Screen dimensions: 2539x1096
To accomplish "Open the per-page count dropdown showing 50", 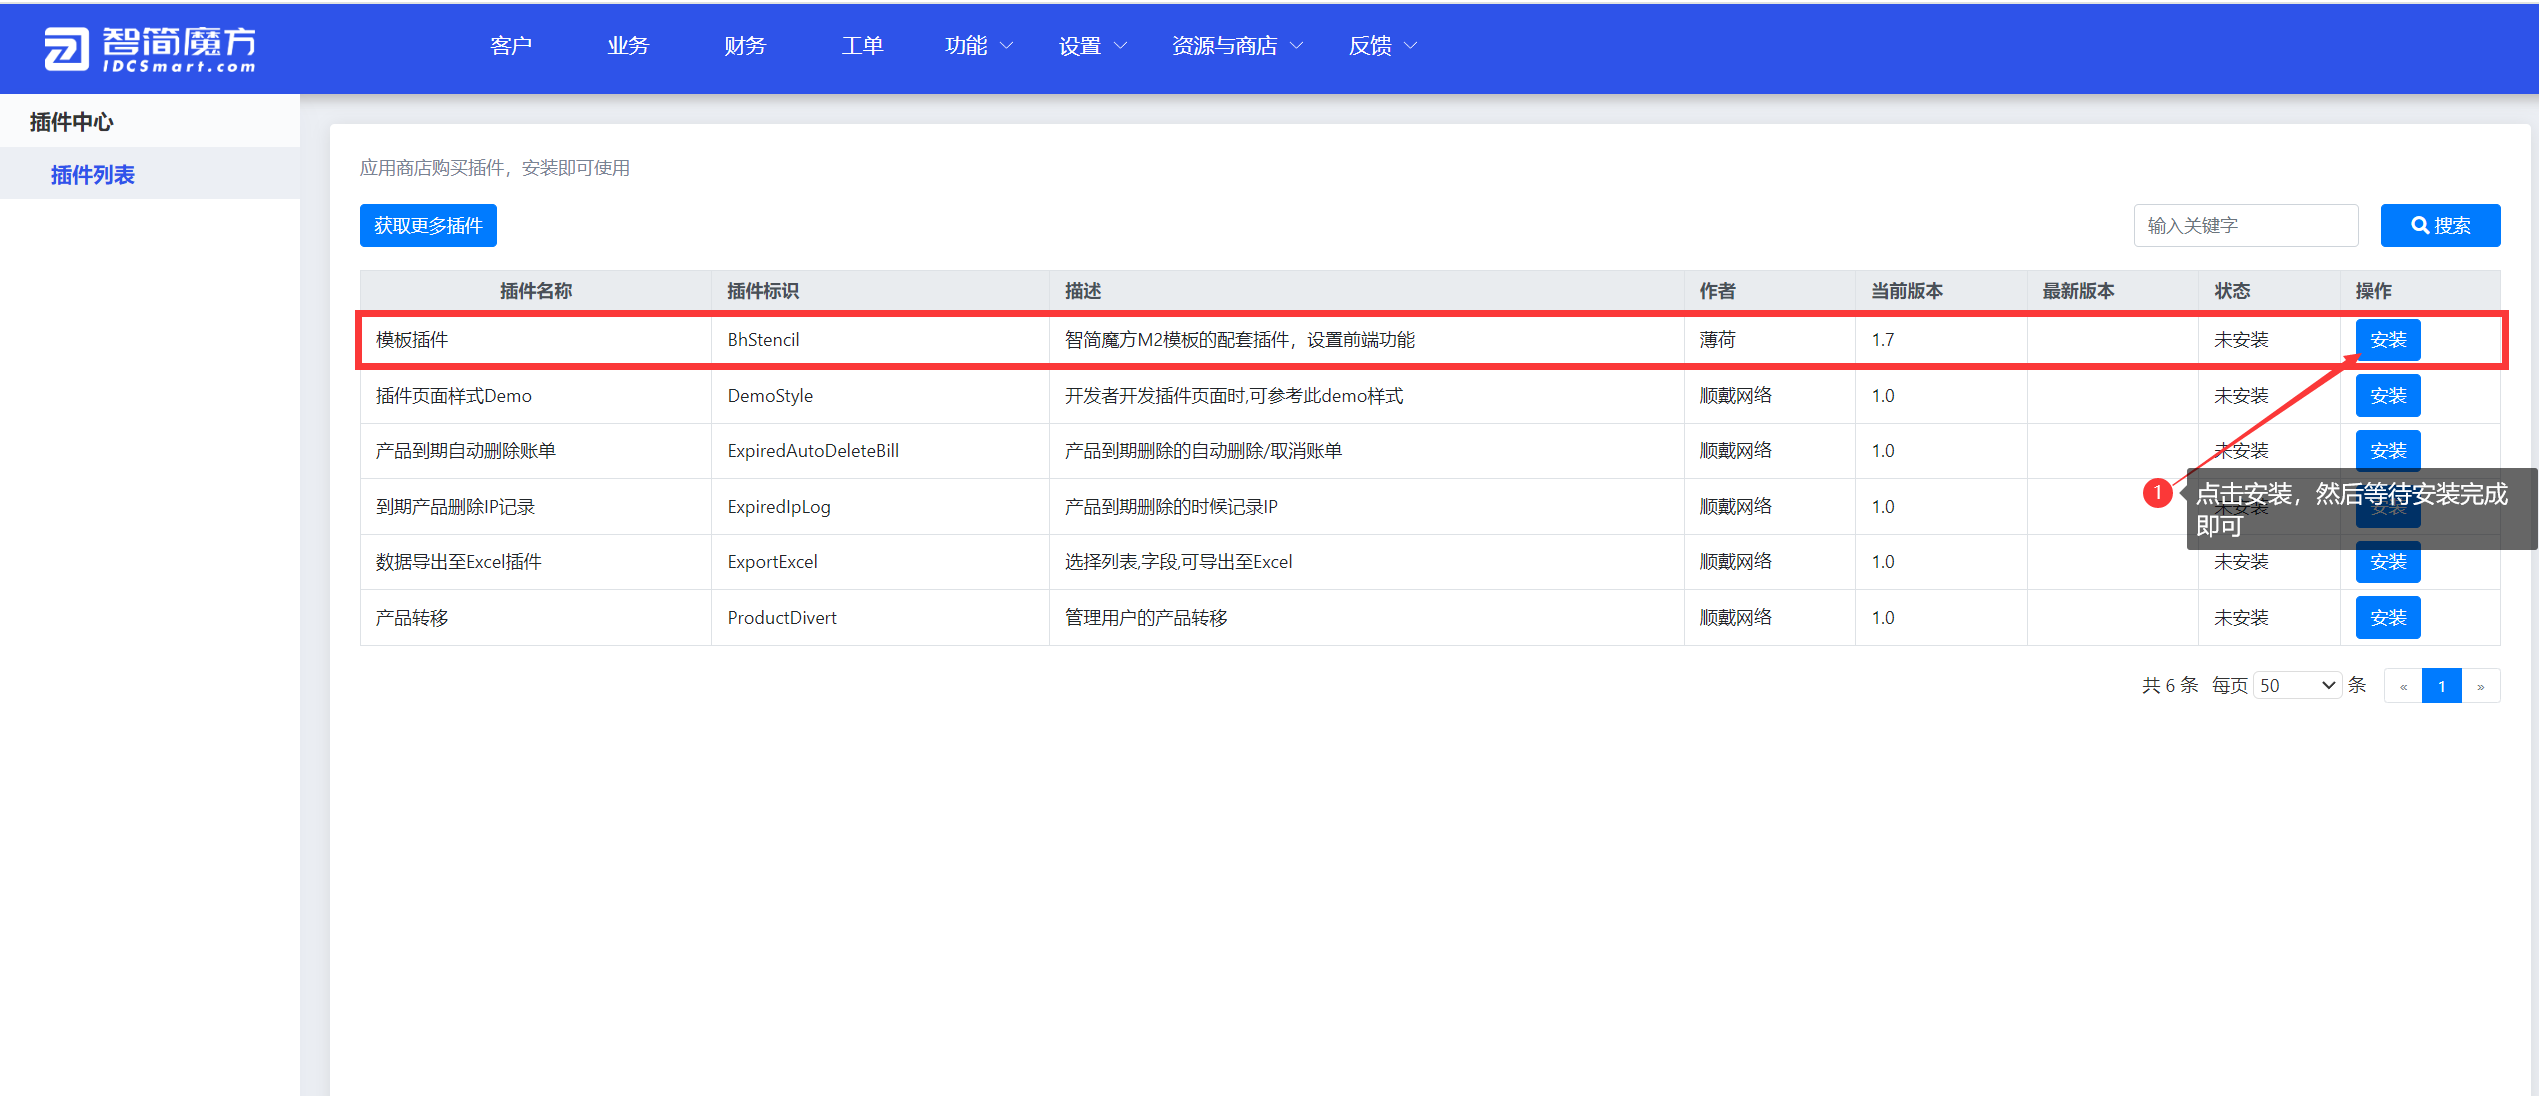I will pos(2297,686).
